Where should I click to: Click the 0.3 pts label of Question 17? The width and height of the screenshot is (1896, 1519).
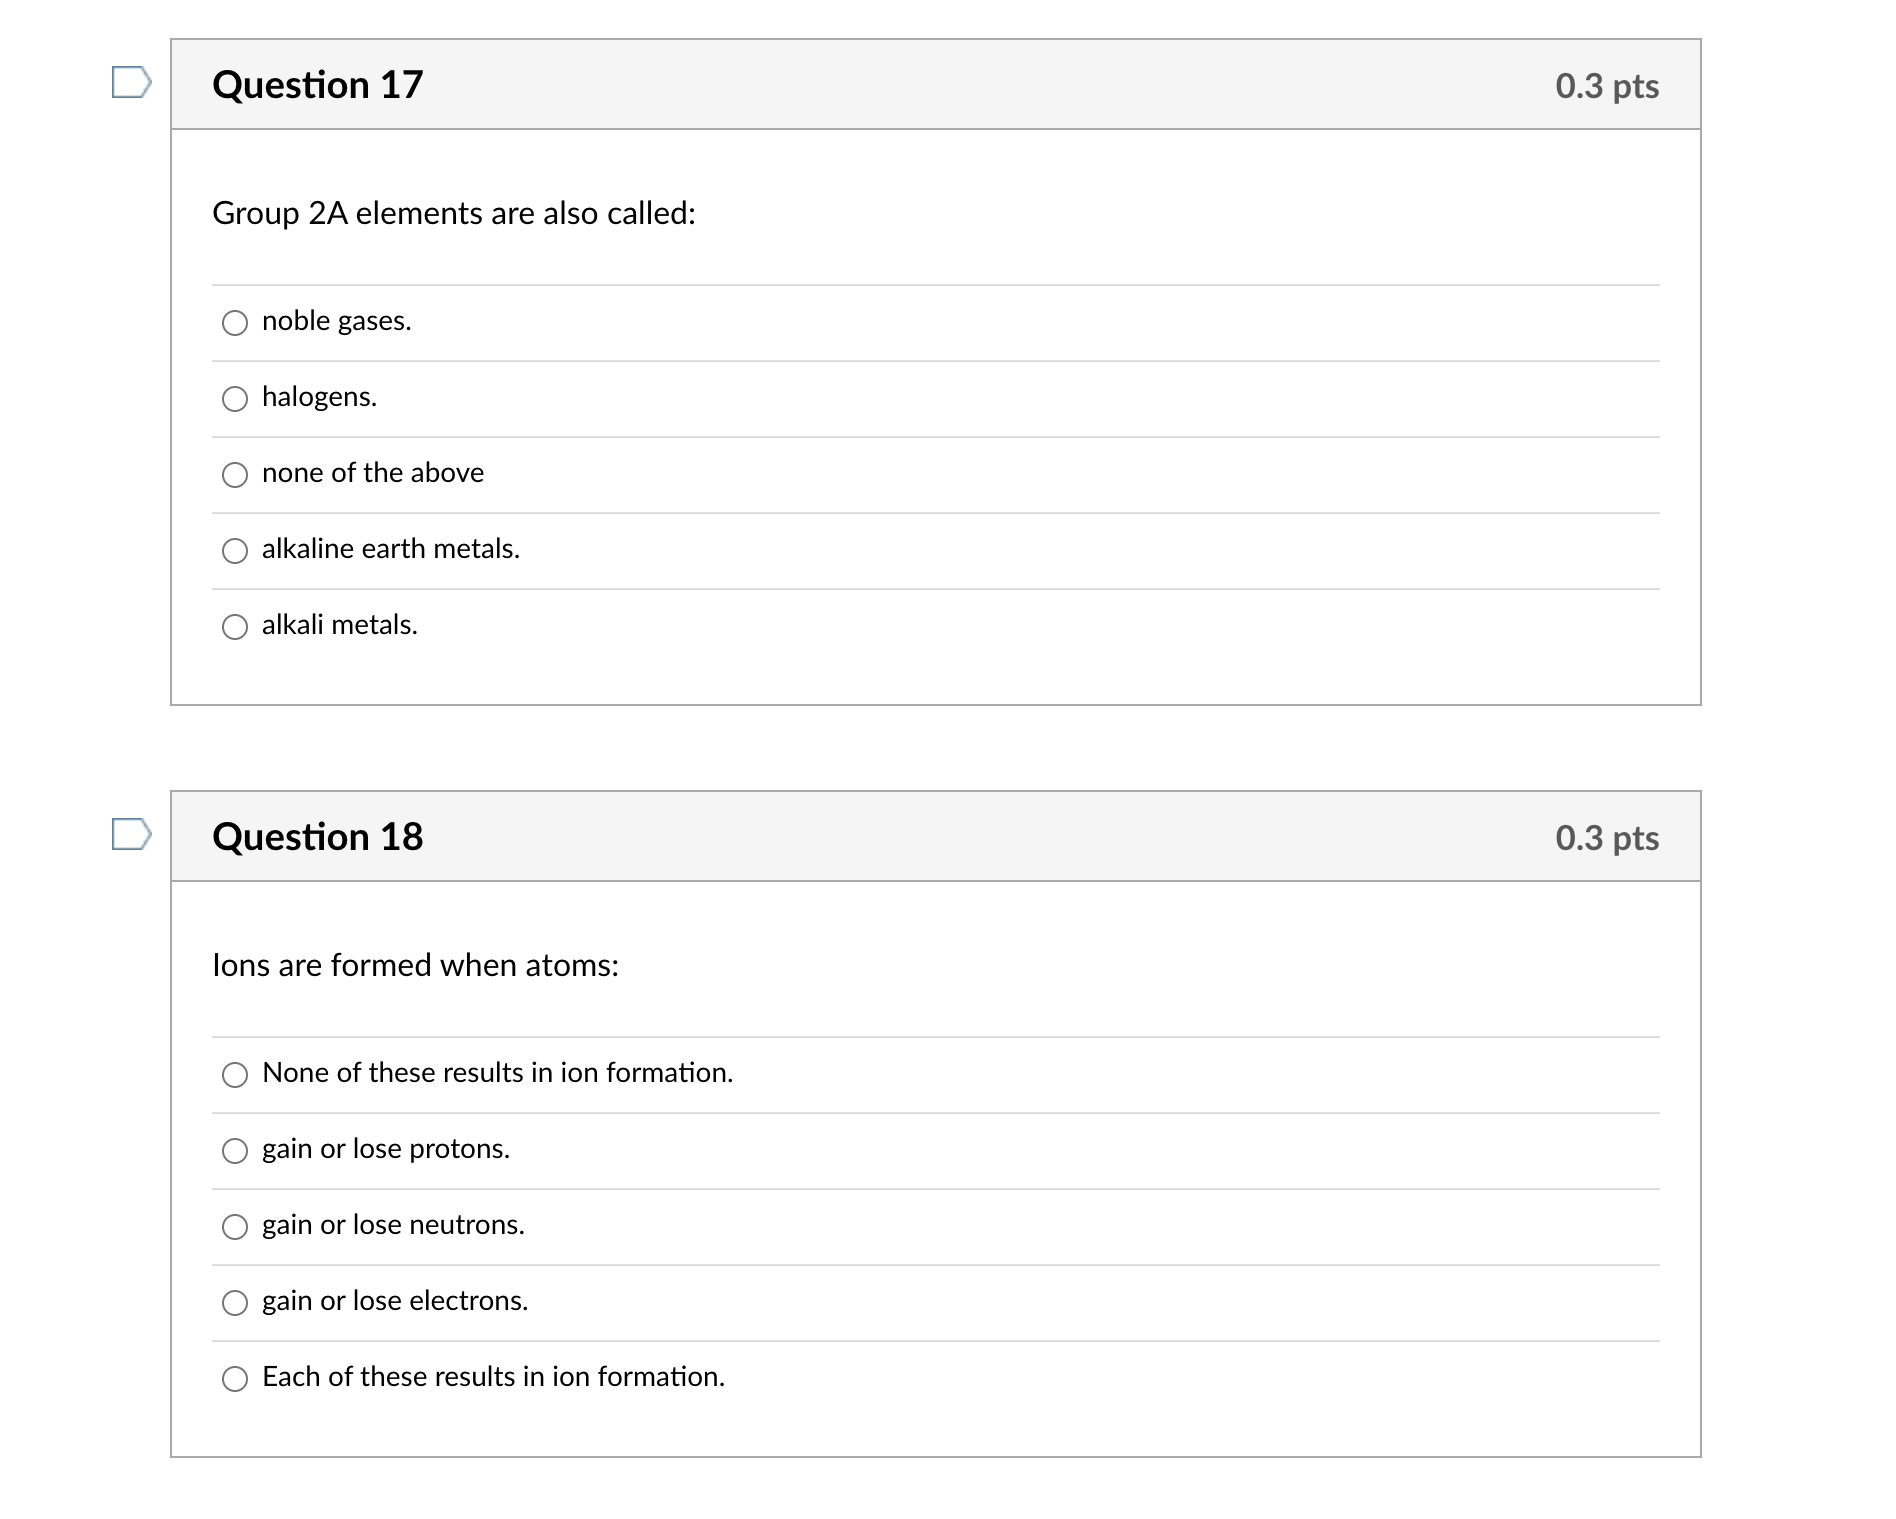1607,86
